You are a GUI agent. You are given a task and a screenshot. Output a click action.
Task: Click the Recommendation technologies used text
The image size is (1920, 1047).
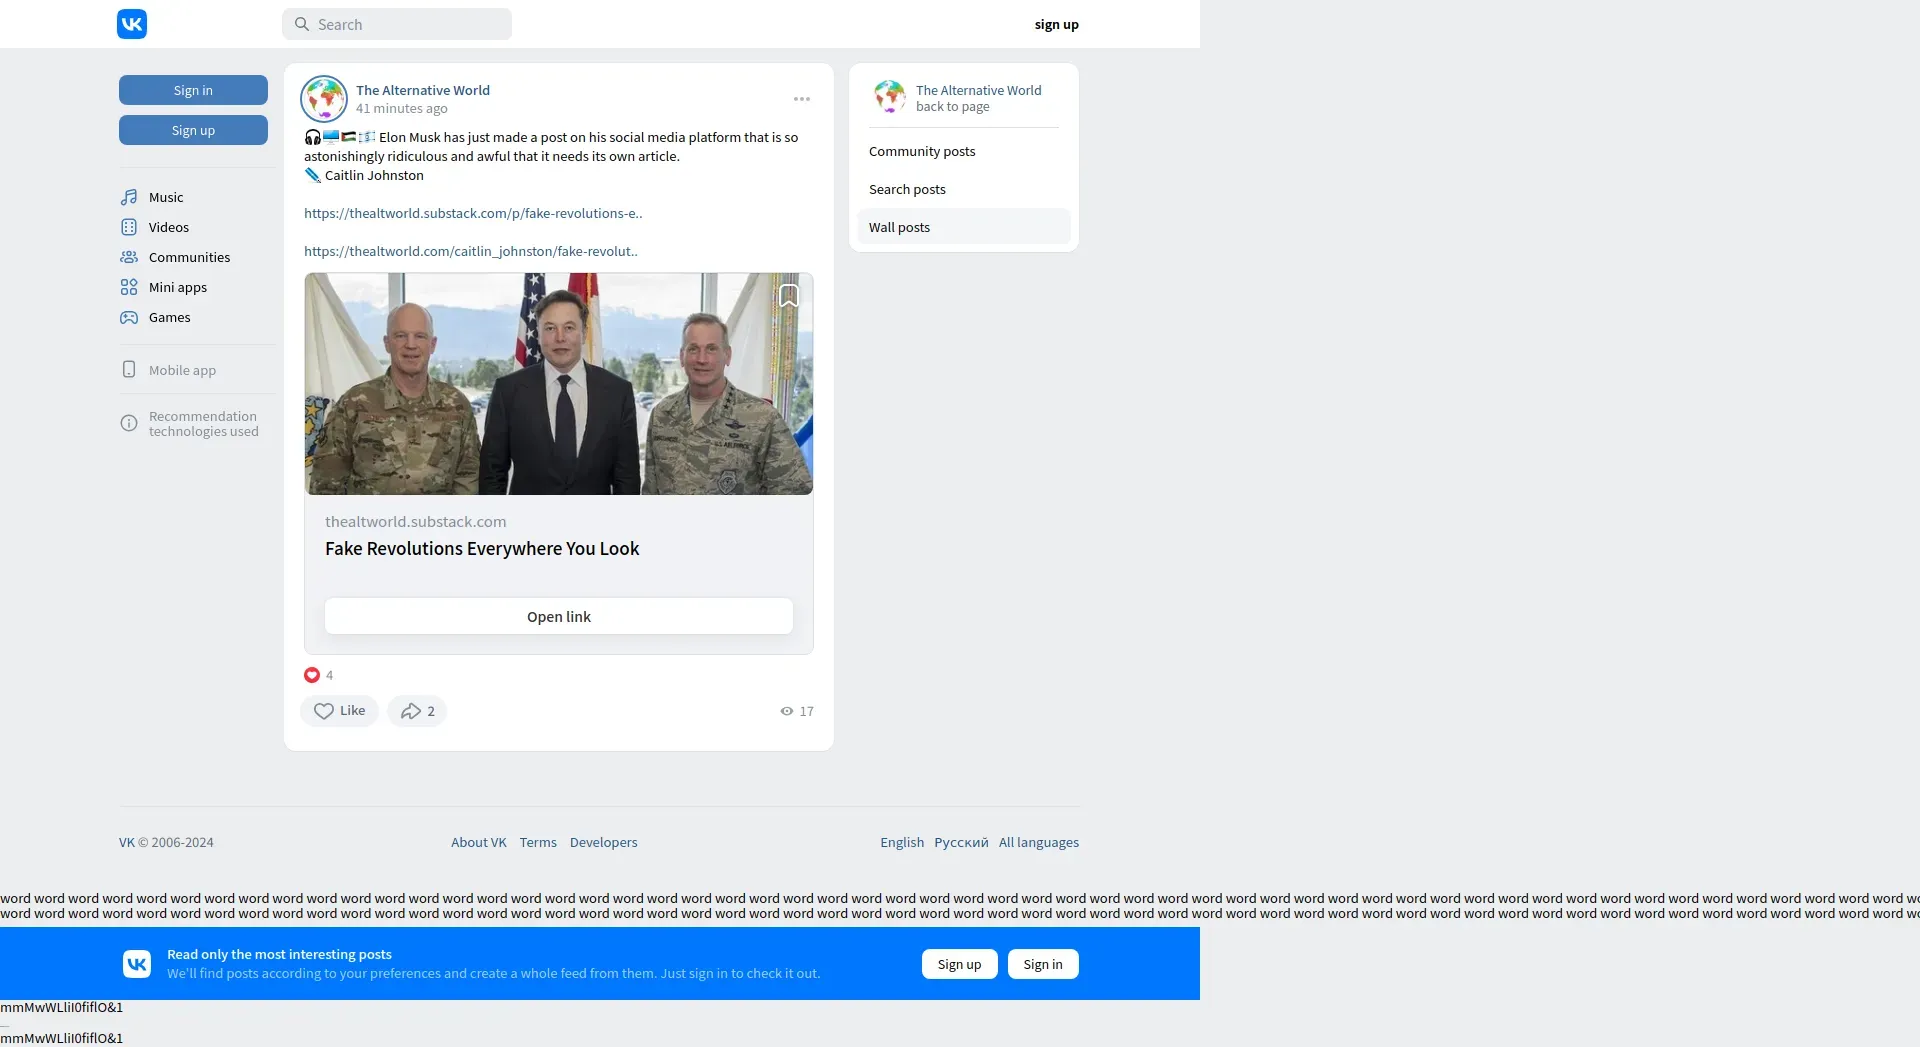(x=204, y=424)
